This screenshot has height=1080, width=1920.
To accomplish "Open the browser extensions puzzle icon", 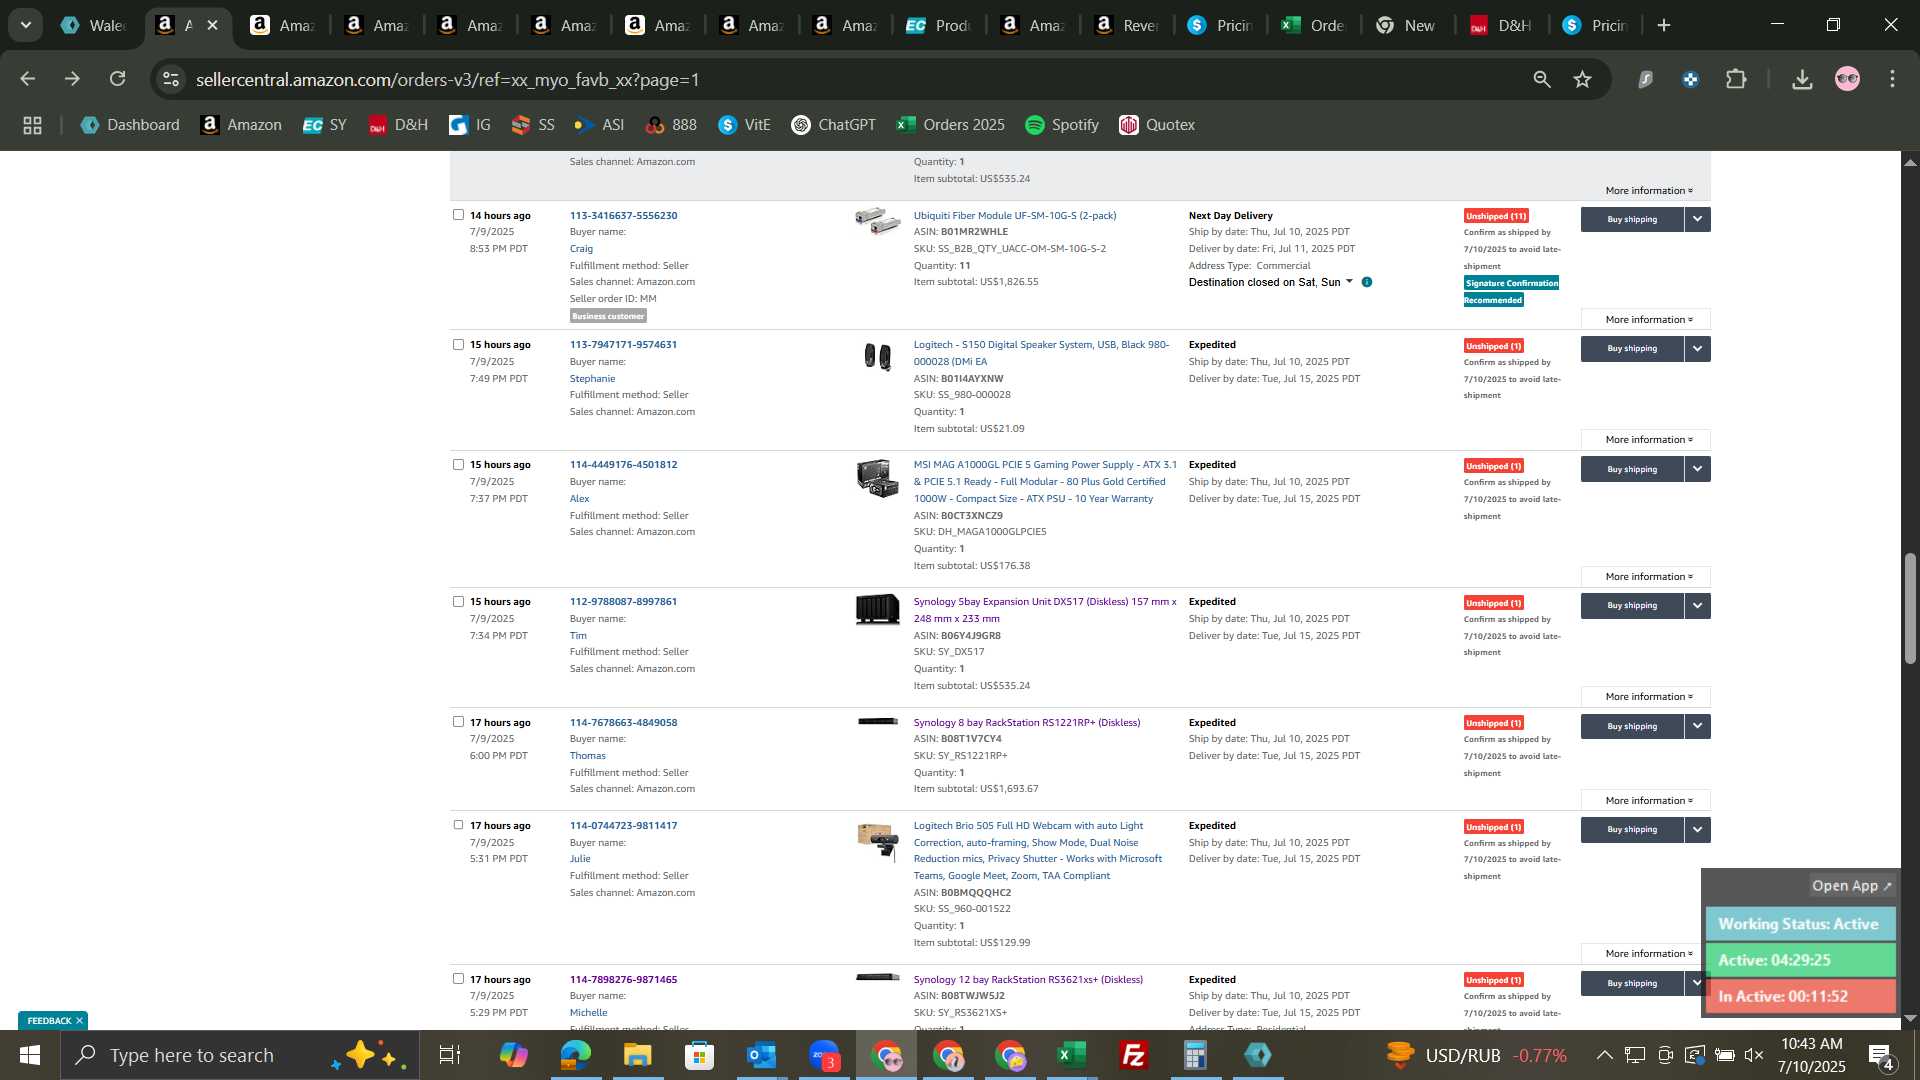I will 1737,79.
